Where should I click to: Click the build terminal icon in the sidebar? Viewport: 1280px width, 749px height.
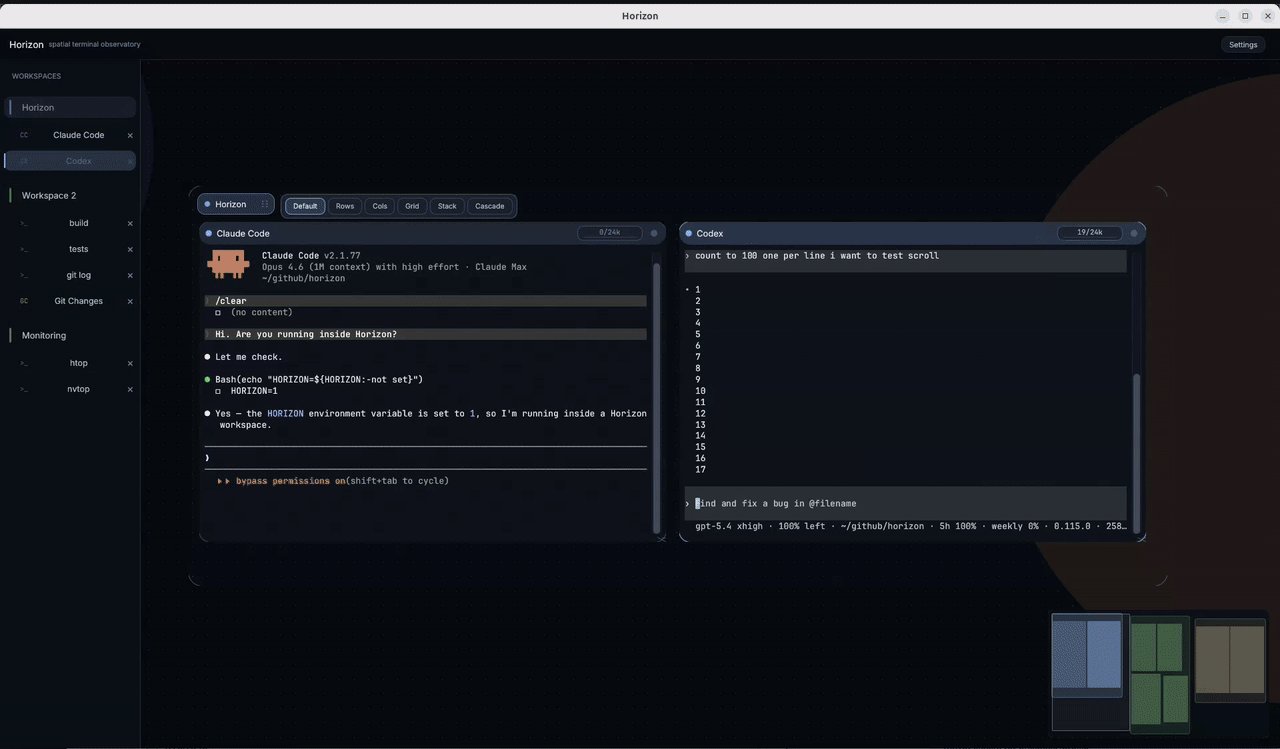pyautogui.click(x=23, y=222)
